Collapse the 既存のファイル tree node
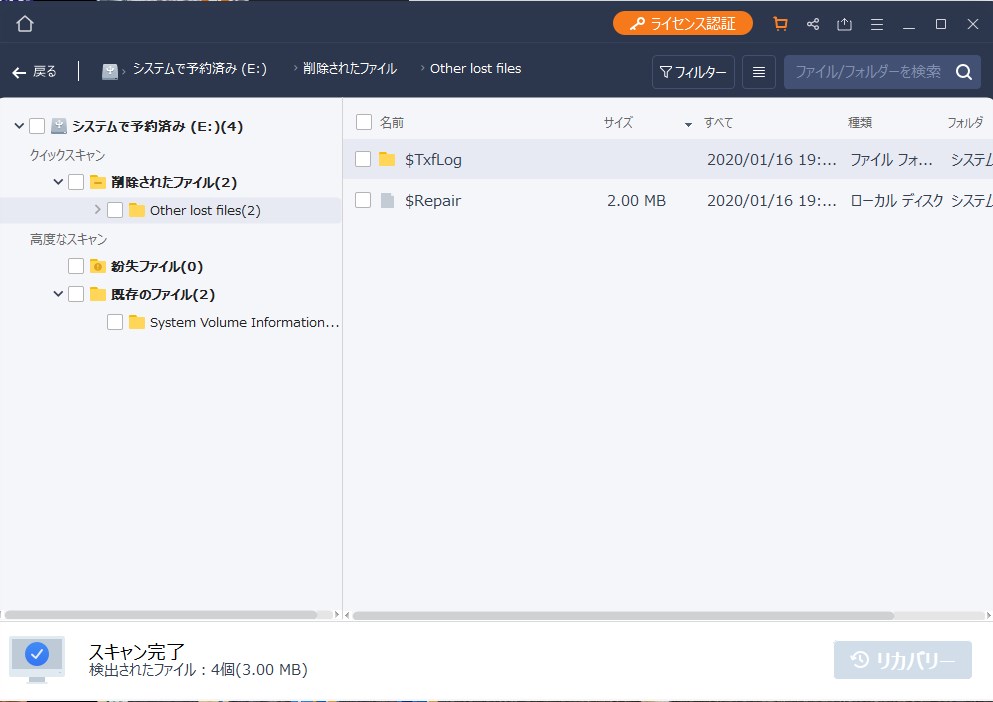This screenshot has height=702, width=993. point(58,294)
